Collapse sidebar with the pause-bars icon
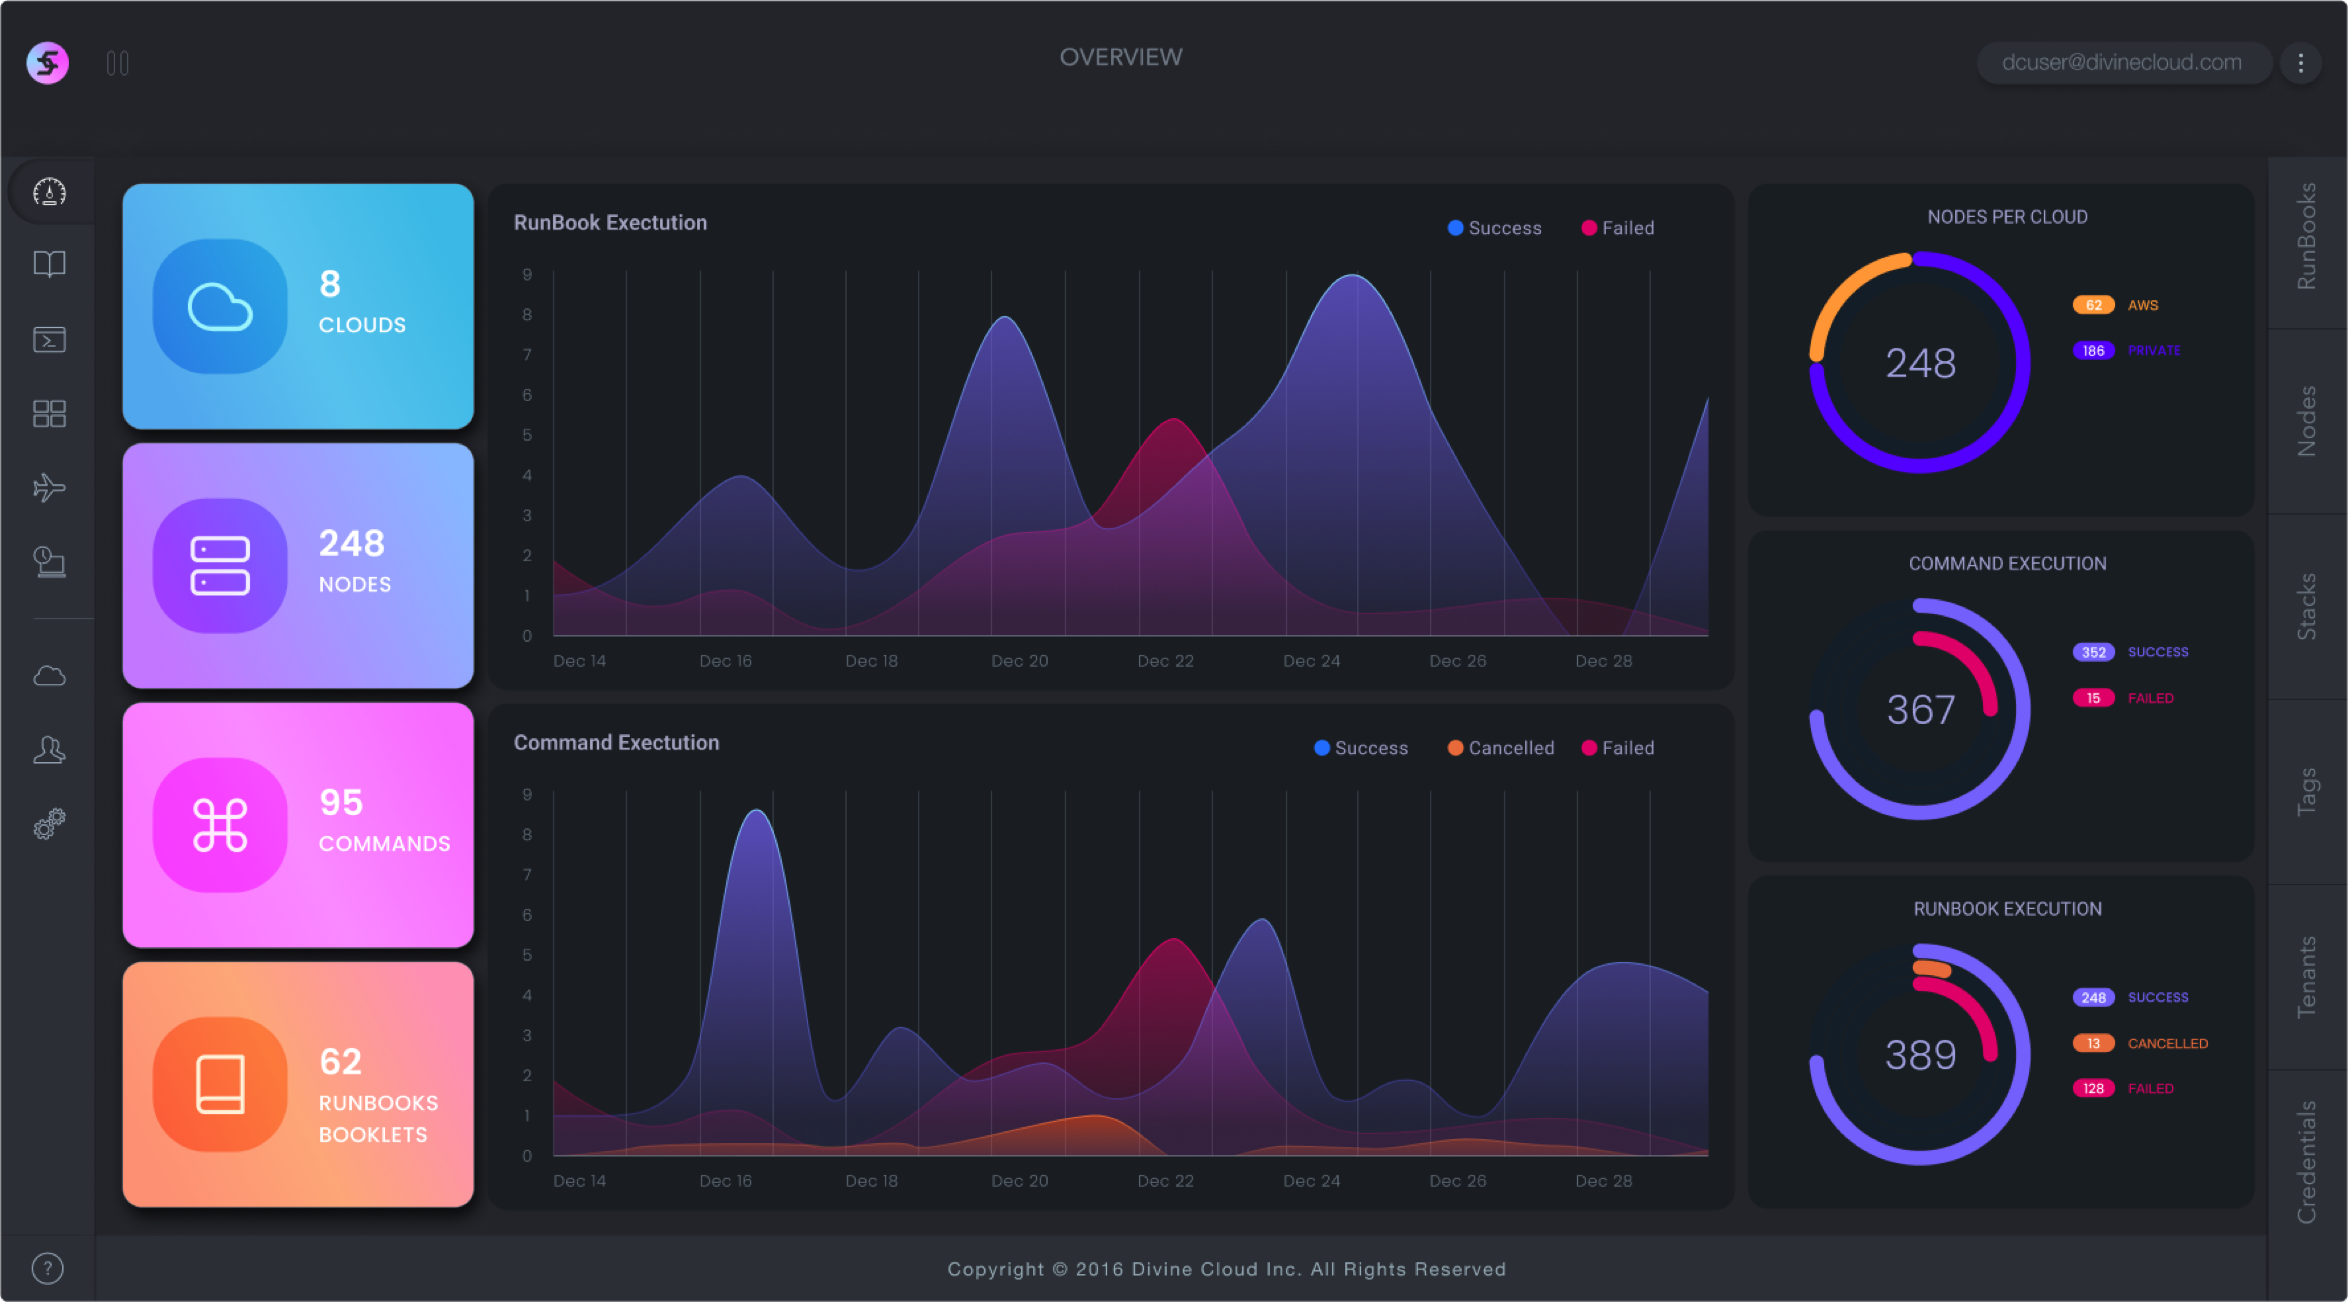The height and width of the screenshot is (1302, 2350). (117, 64)
